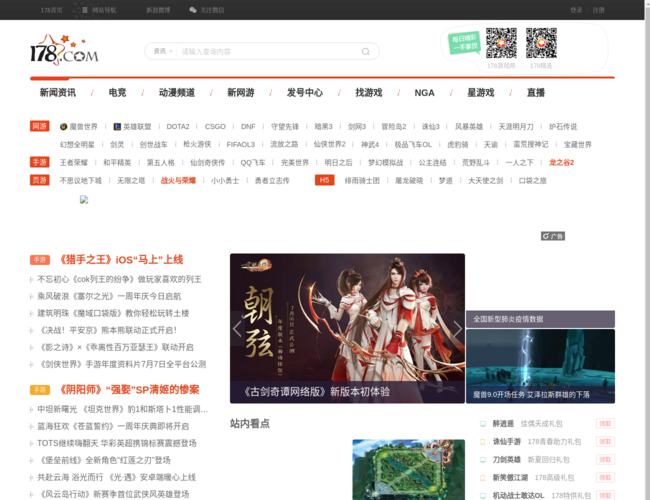Open highlighted 战火与荣耀 link

tap(178, 180)
